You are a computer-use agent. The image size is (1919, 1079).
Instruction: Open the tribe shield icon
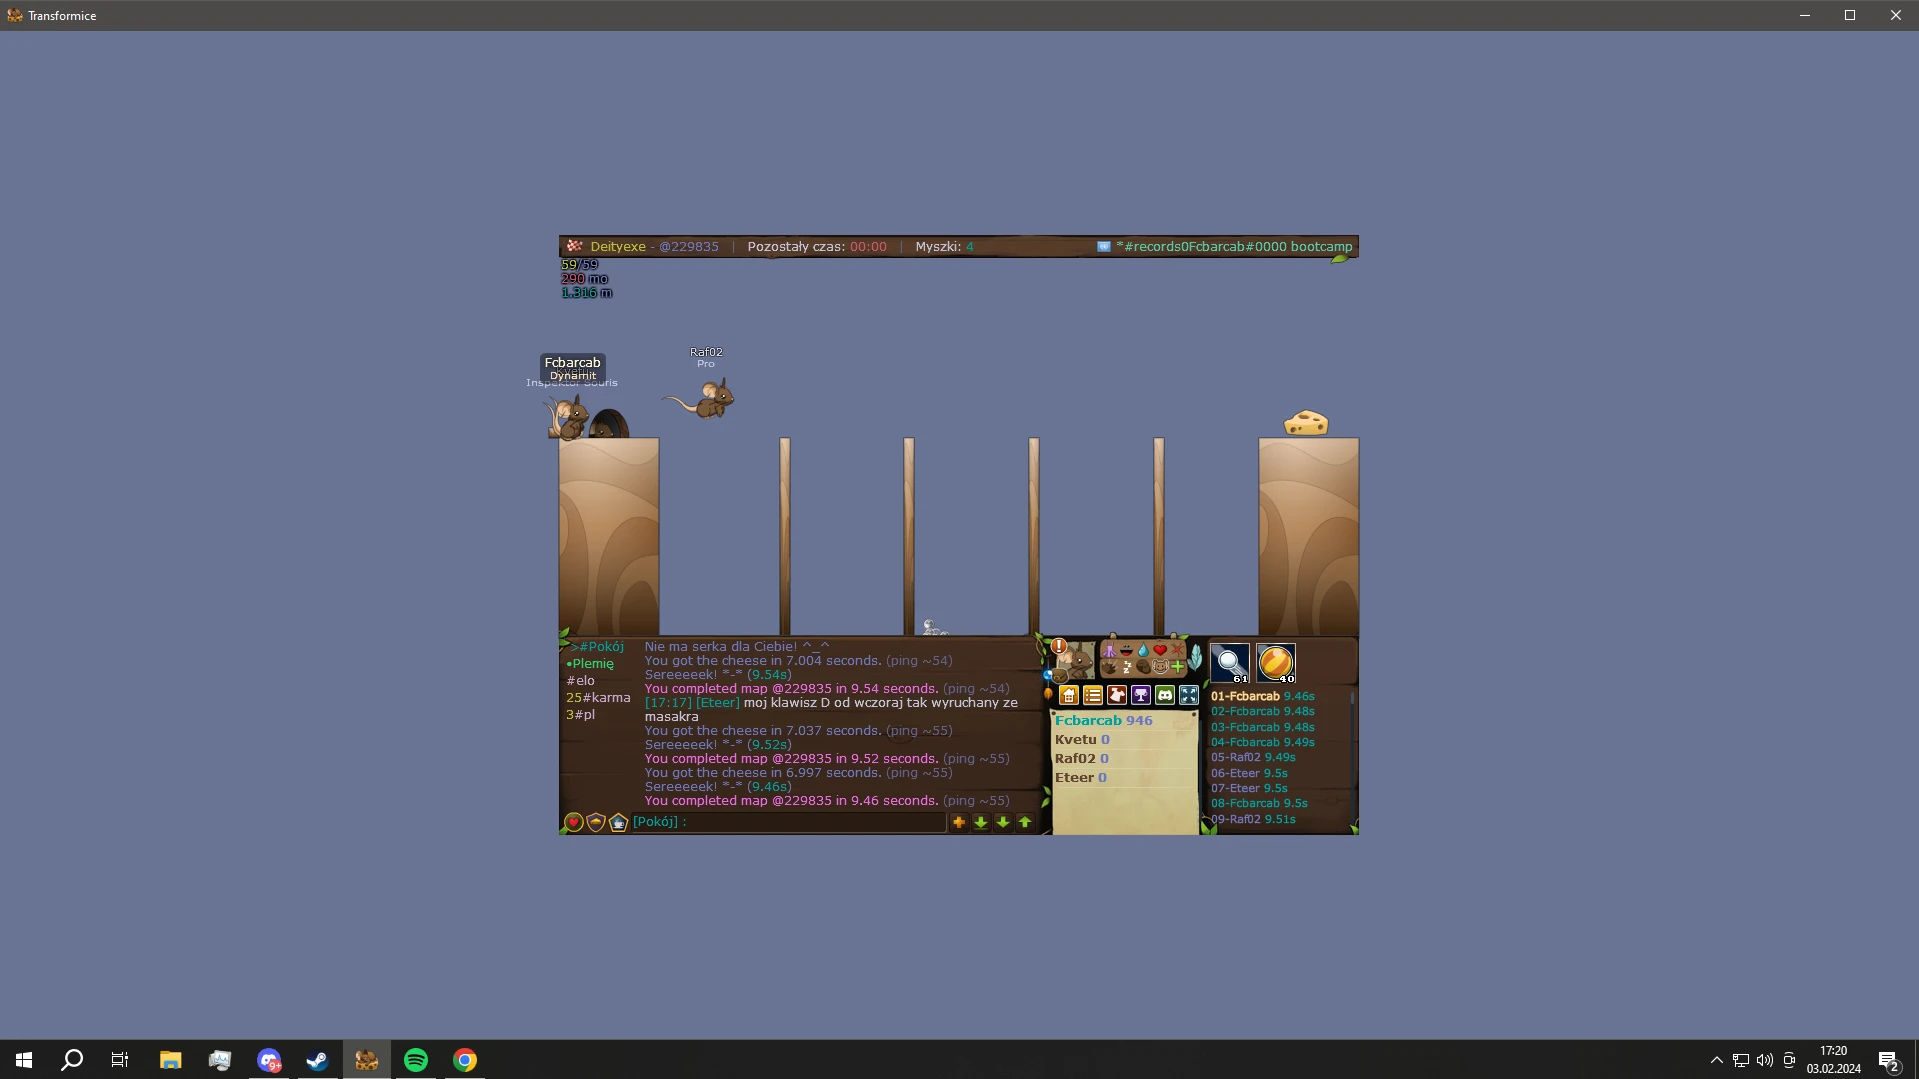tap(596, 822)
